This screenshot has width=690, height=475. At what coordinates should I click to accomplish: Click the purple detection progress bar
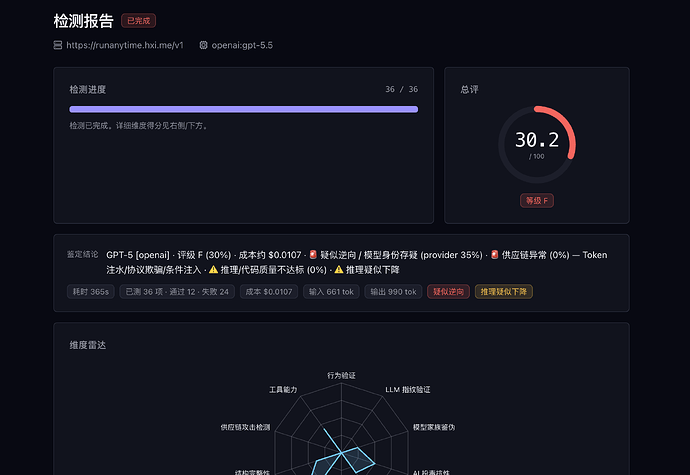[x=244, y=109]
